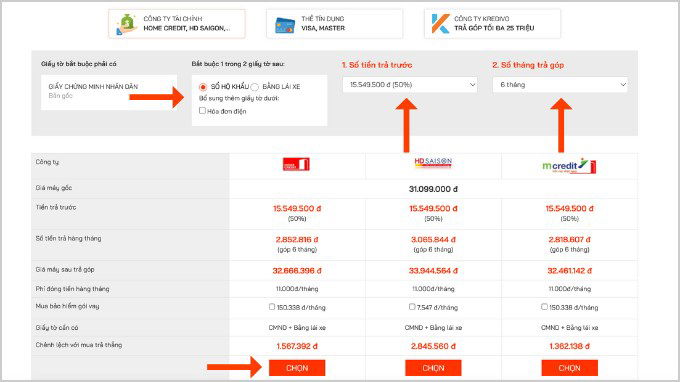Click difference amount 1.362.138 đ
This screenshot has width=680, height=382.
click(569, 346)
